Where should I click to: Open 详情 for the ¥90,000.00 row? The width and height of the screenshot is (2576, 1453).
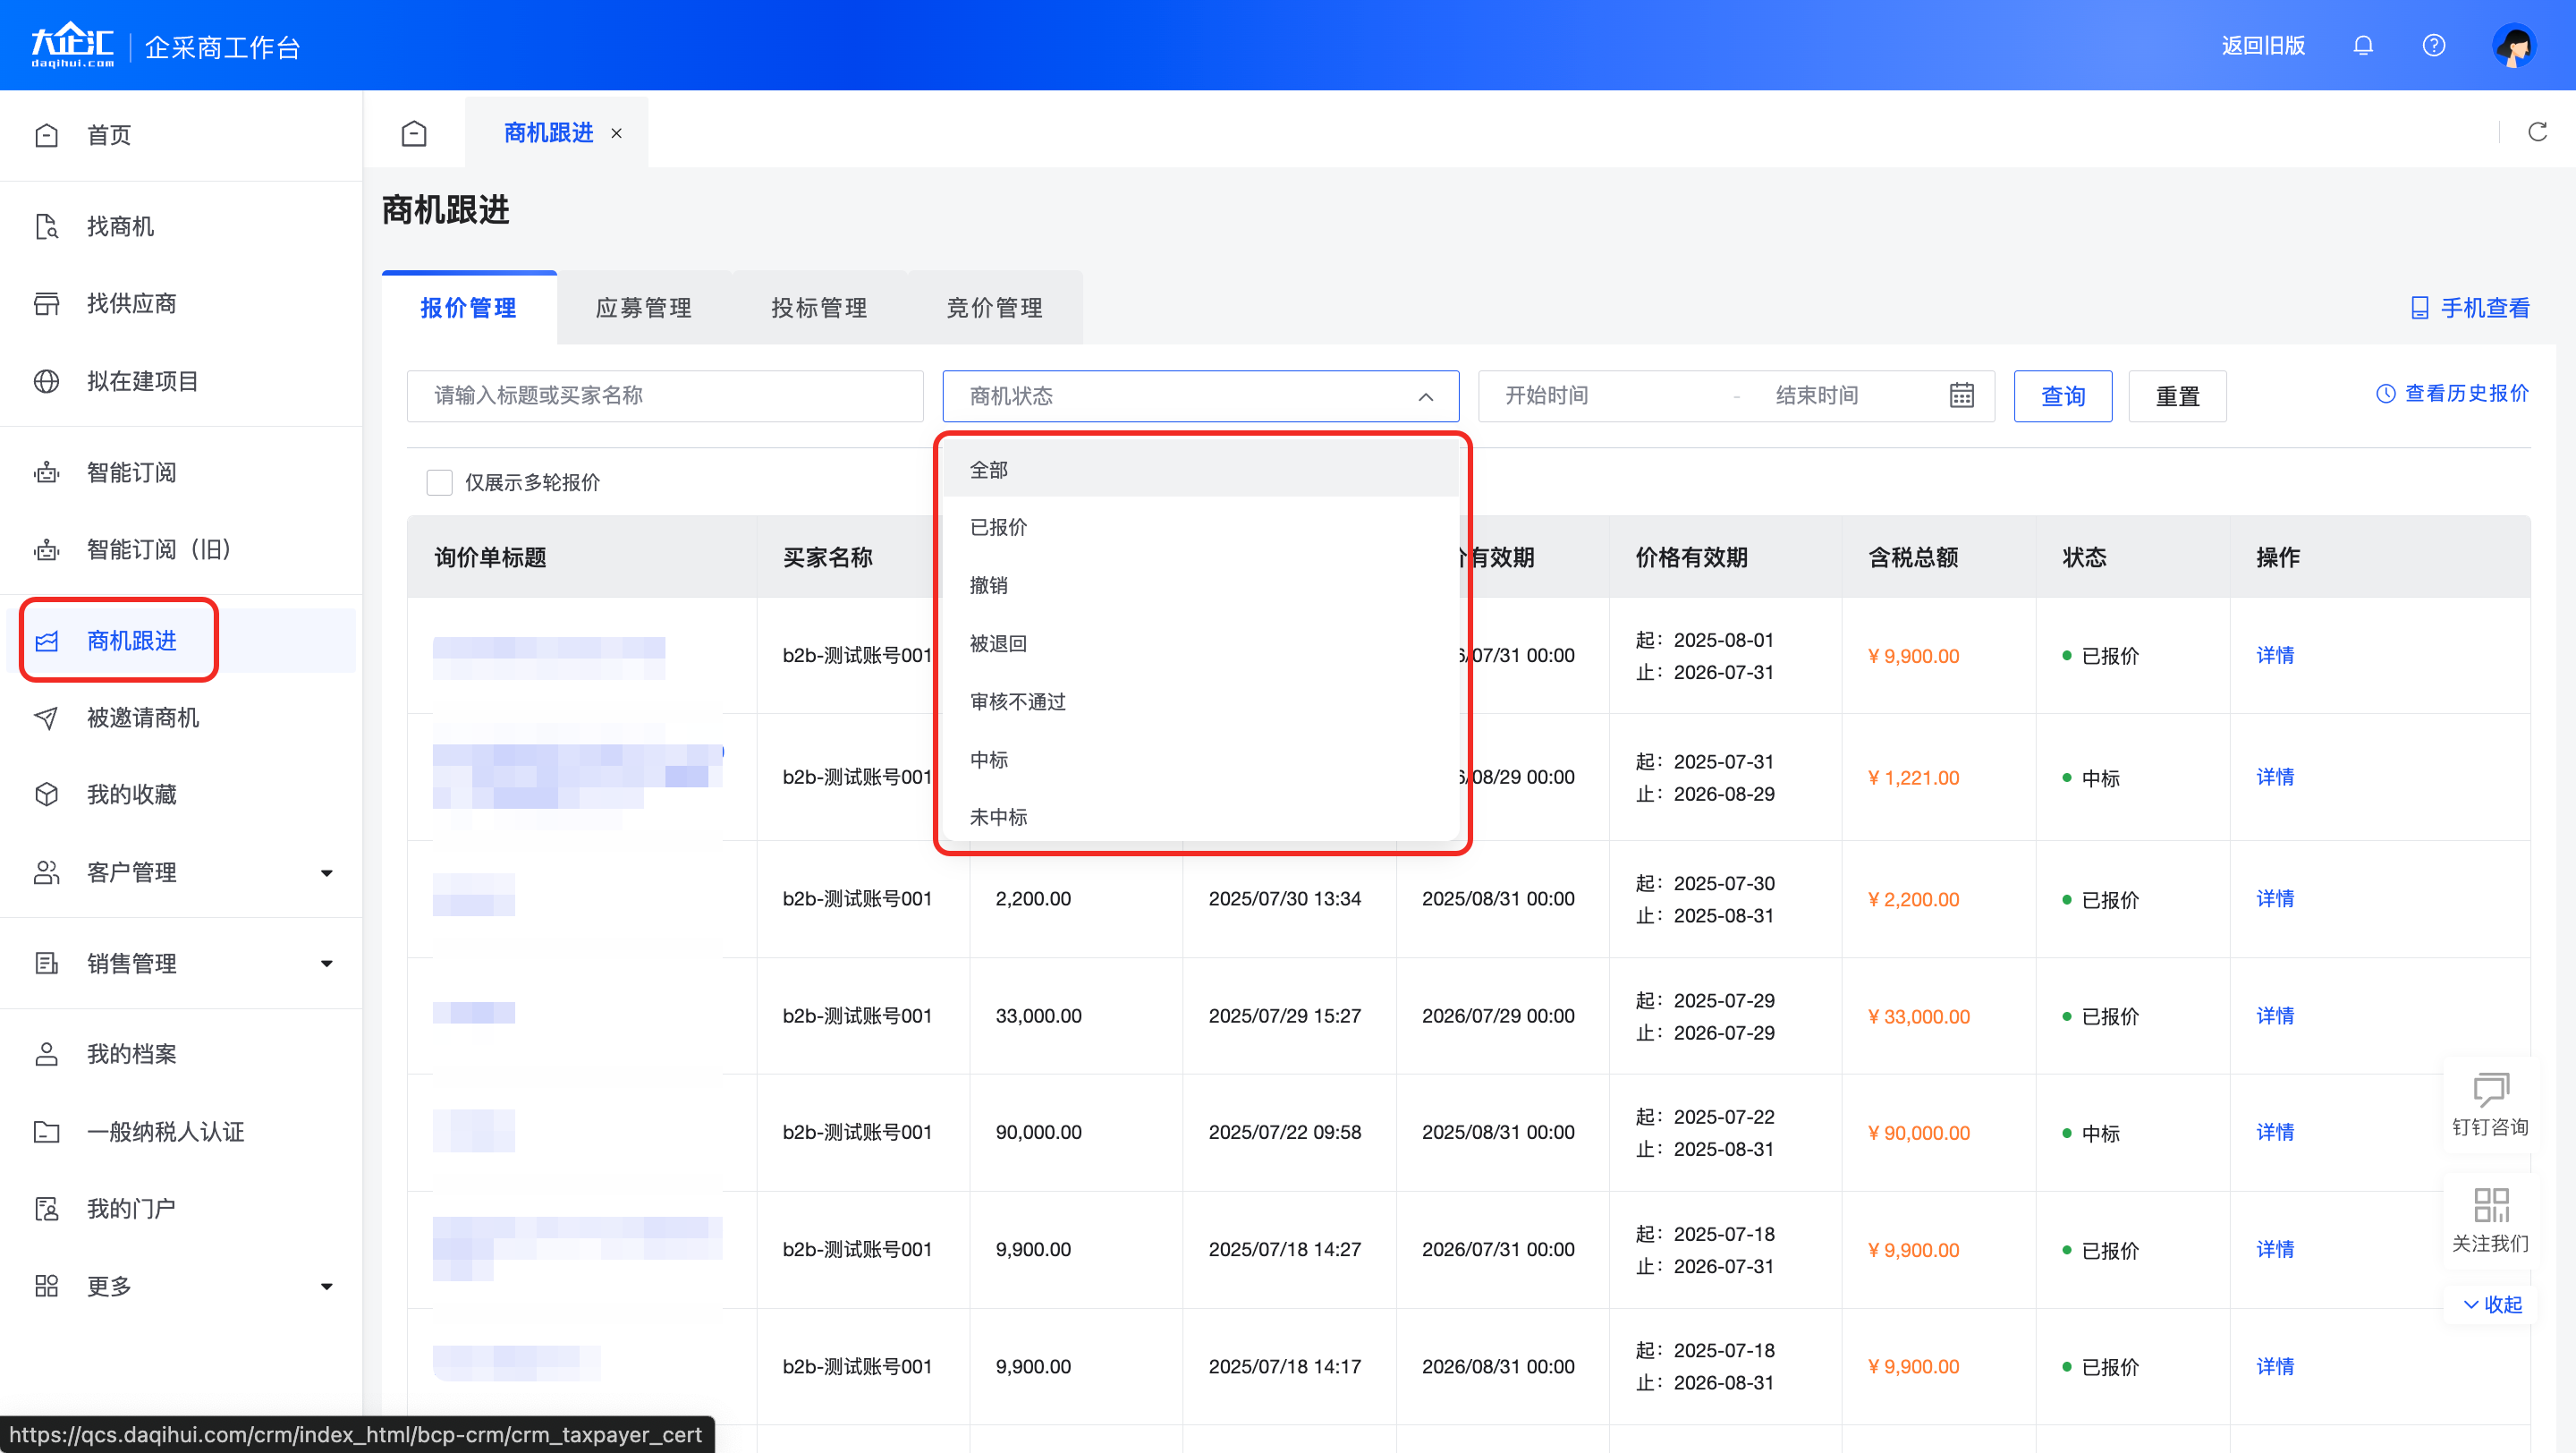pos(2275,1132)
